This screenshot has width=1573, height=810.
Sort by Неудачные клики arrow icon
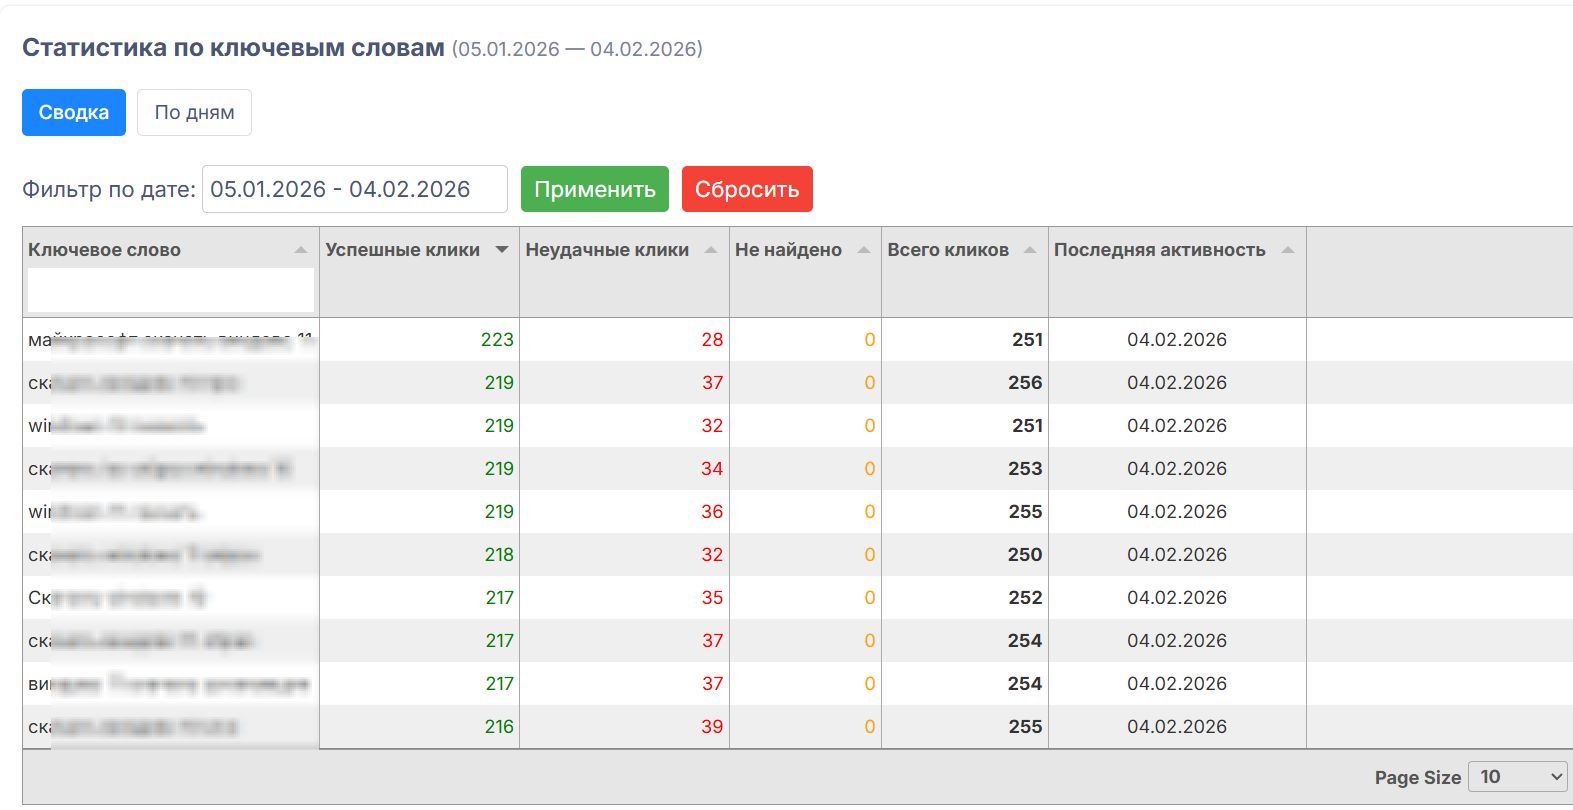(711, 250)
